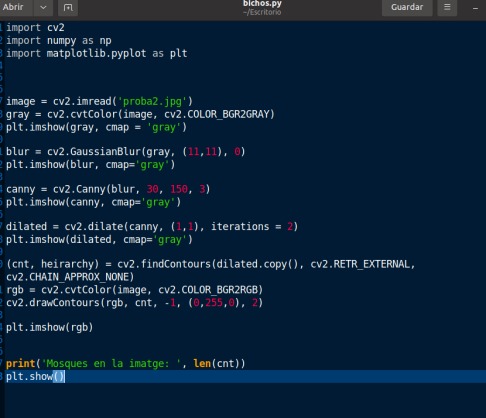Create a new document tab icon

[x=68, y=7]
